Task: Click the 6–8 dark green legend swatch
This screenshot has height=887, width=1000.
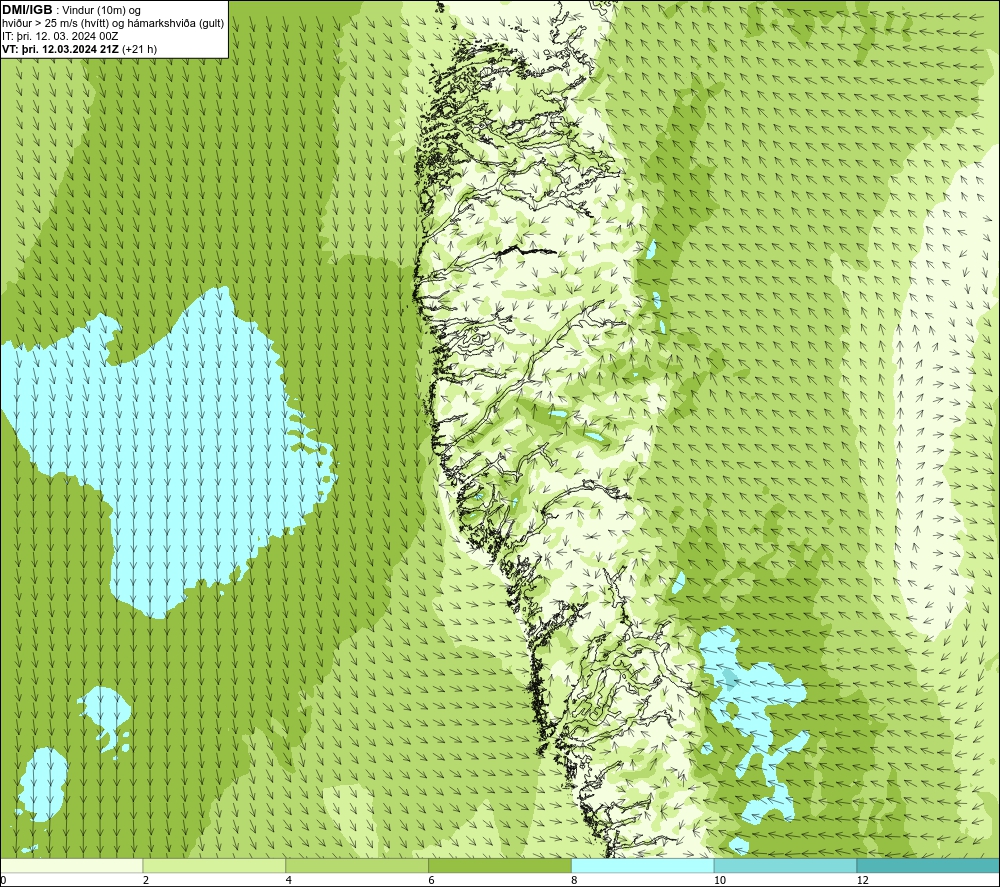Action: point(500,865)
